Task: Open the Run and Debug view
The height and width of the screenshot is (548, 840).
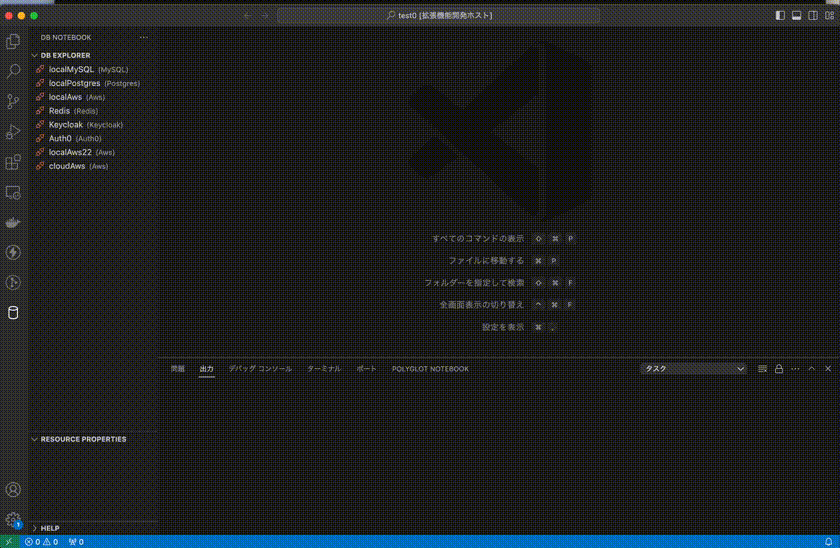Action: click(x=13, y=131)
